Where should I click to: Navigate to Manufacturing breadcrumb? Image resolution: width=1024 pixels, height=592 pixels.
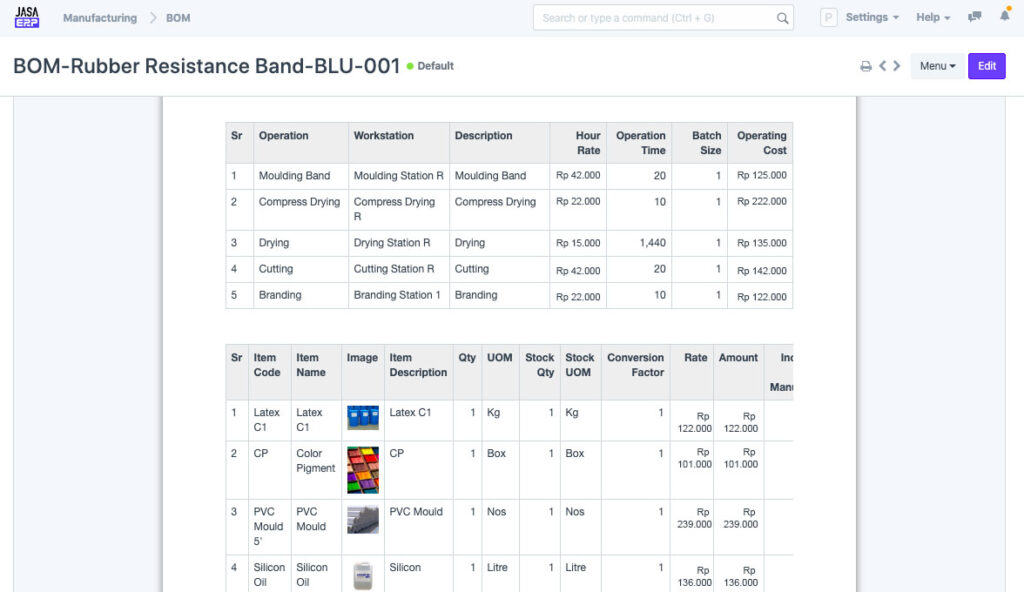pos(100,18)
